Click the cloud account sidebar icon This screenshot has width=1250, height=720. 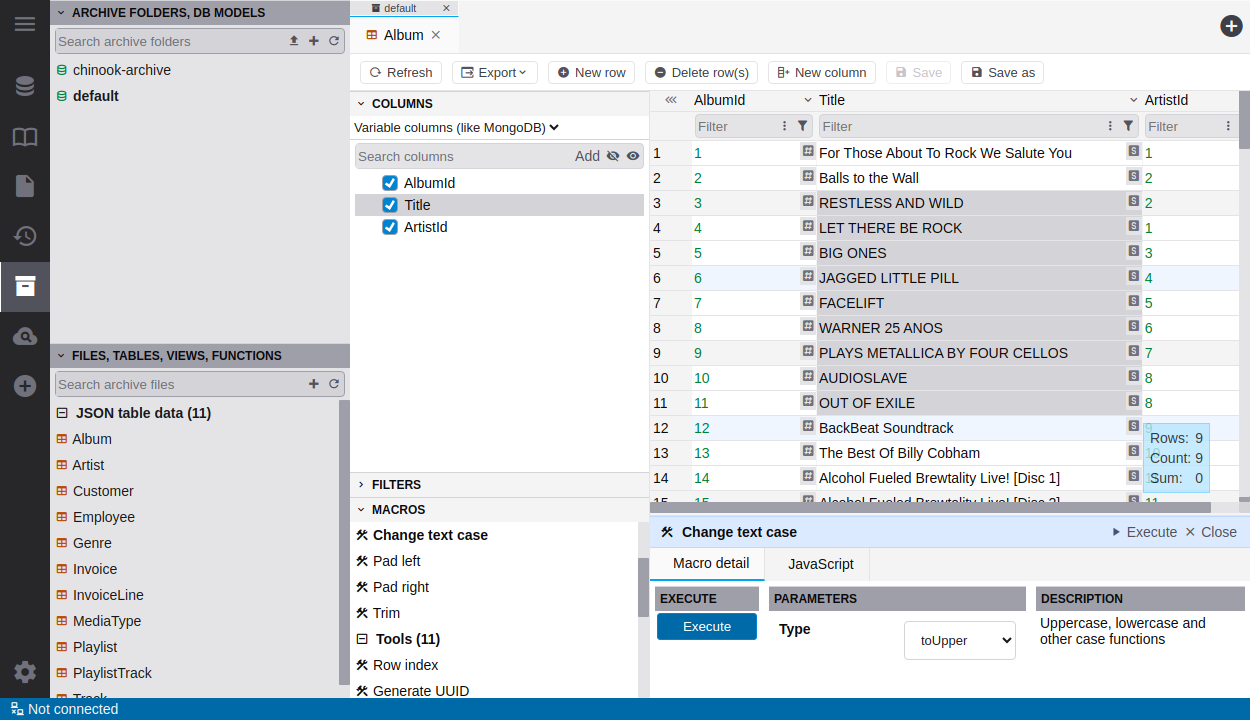tap(25, 337)
